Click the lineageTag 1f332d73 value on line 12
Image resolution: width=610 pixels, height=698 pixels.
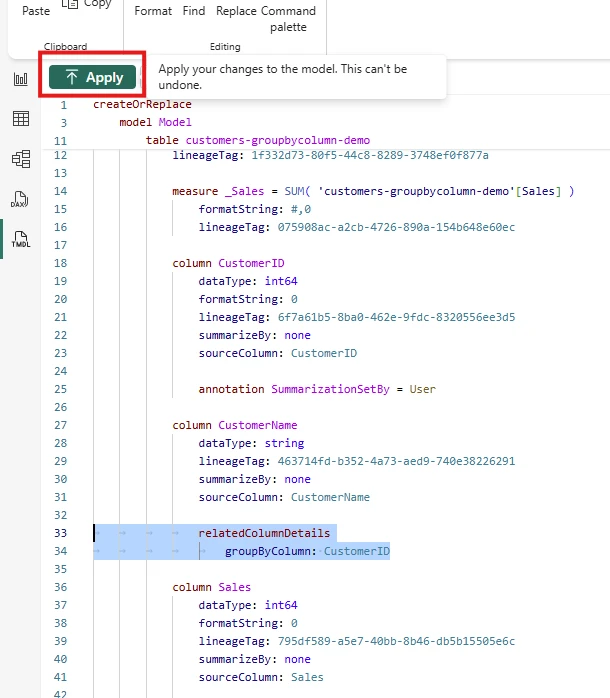(x=370, y=155)
